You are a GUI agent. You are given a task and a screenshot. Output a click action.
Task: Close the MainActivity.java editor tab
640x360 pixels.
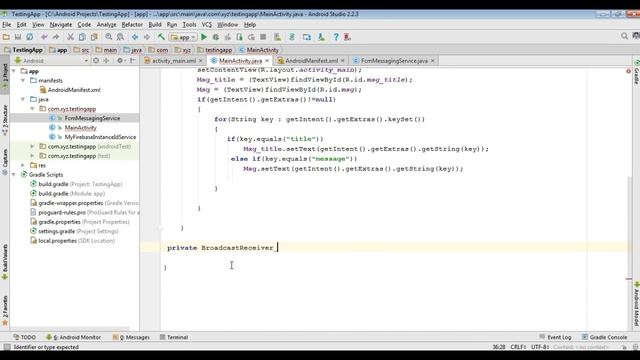[x=267, y=60]
